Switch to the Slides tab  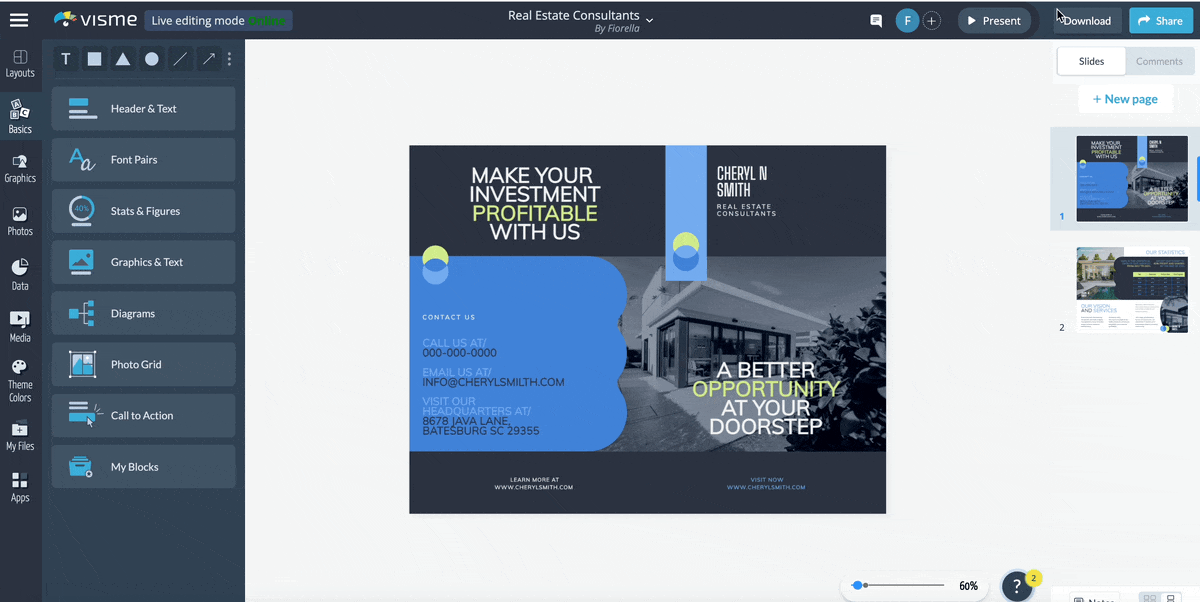click(x=1090, y=60)
